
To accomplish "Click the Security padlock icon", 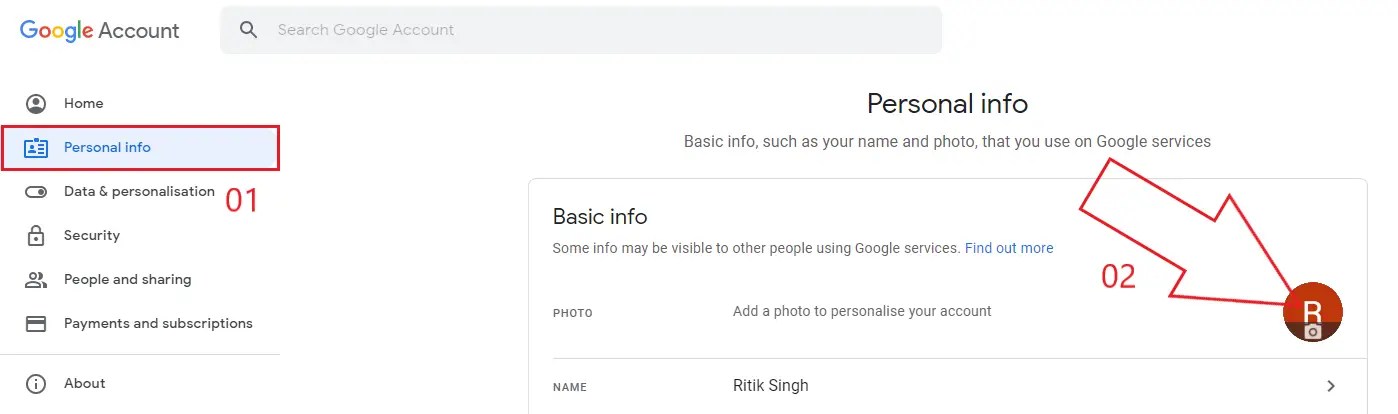I will coord(36,236).
